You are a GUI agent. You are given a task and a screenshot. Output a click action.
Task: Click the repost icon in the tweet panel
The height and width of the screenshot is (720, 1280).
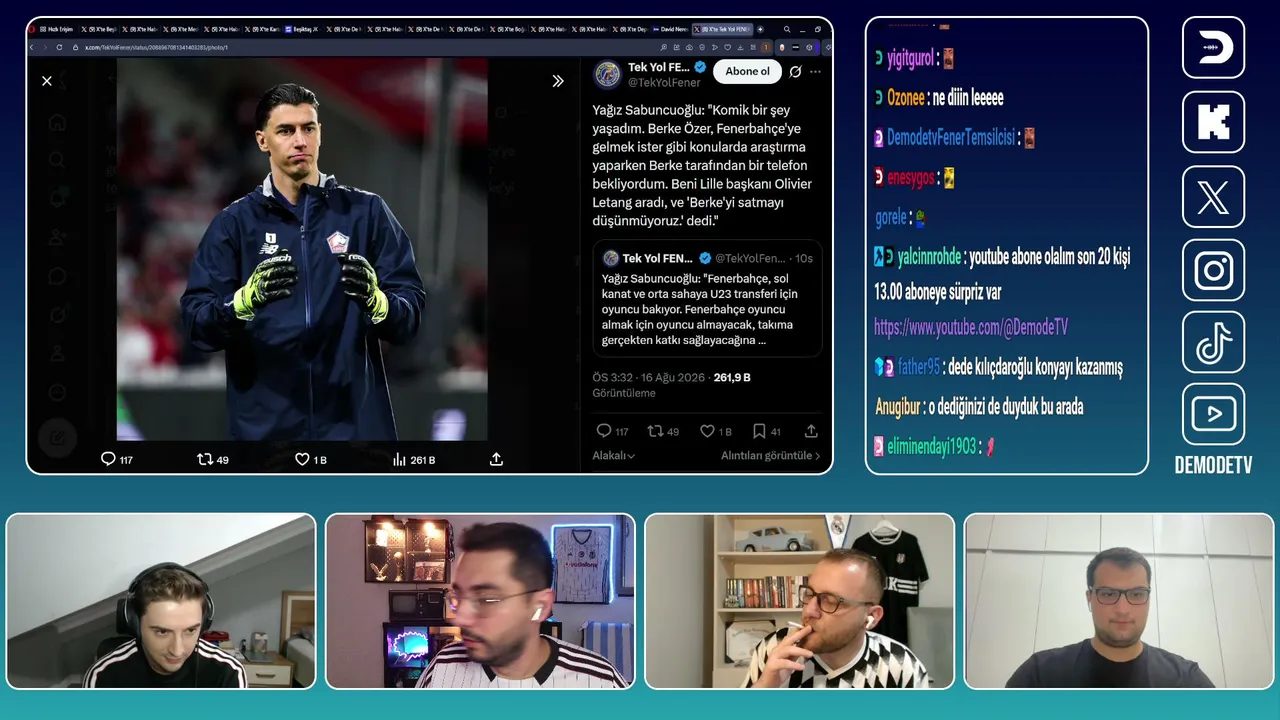[655, 431]
